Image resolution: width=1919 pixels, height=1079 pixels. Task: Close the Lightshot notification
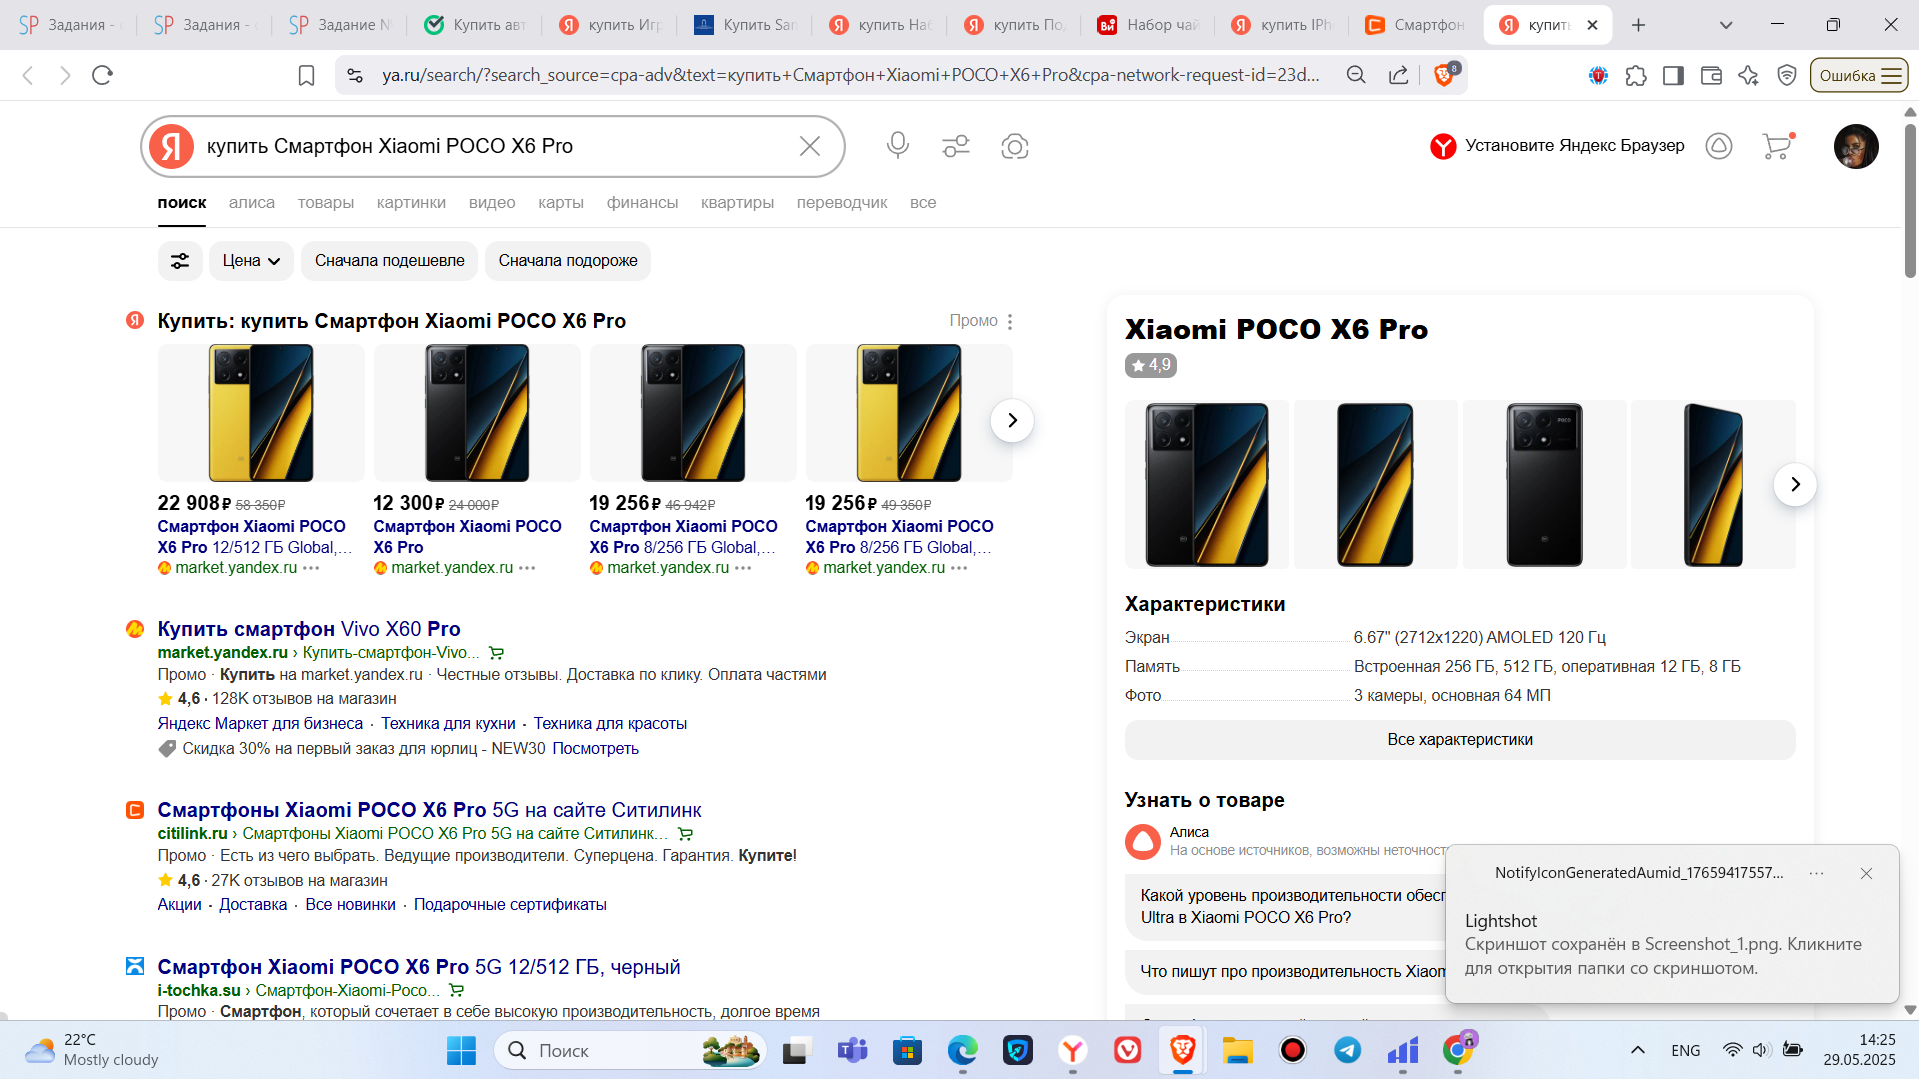[x=1866, y=873]
